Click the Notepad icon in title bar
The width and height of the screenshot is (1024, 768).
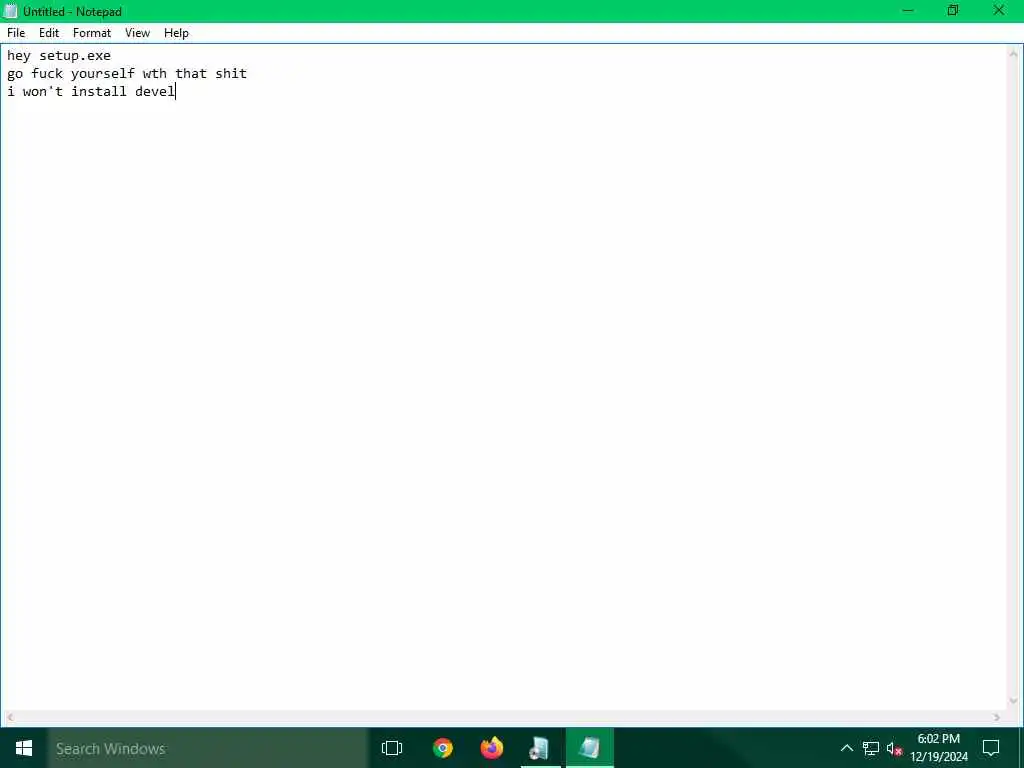[x=10, y=11]
